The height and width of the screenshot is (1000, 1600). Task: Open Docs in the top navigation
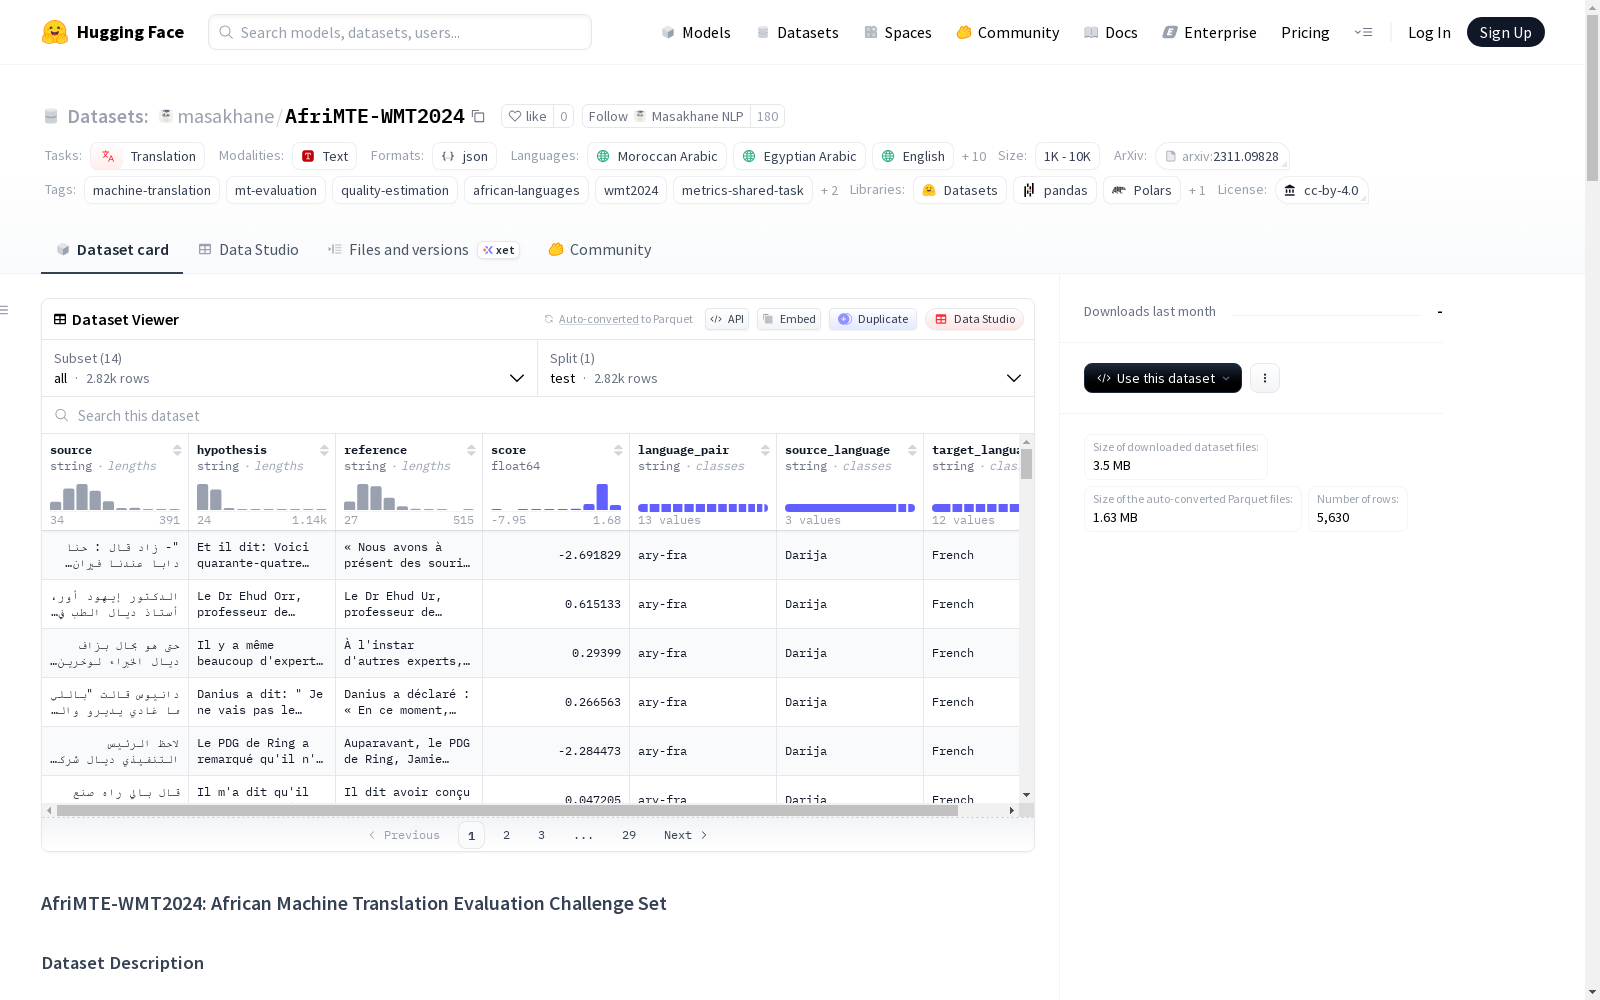click(x=1111, y=32)
